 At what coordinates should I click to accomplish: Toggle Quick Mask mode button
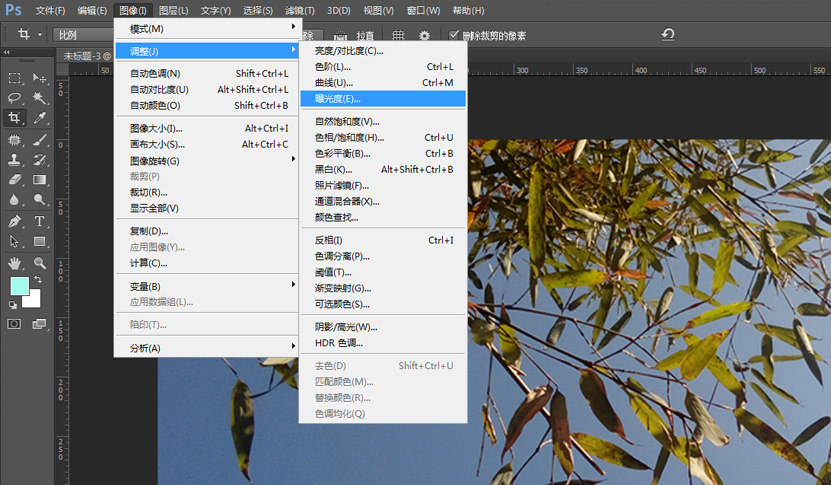pyautogui.click(x=15, y=324)
